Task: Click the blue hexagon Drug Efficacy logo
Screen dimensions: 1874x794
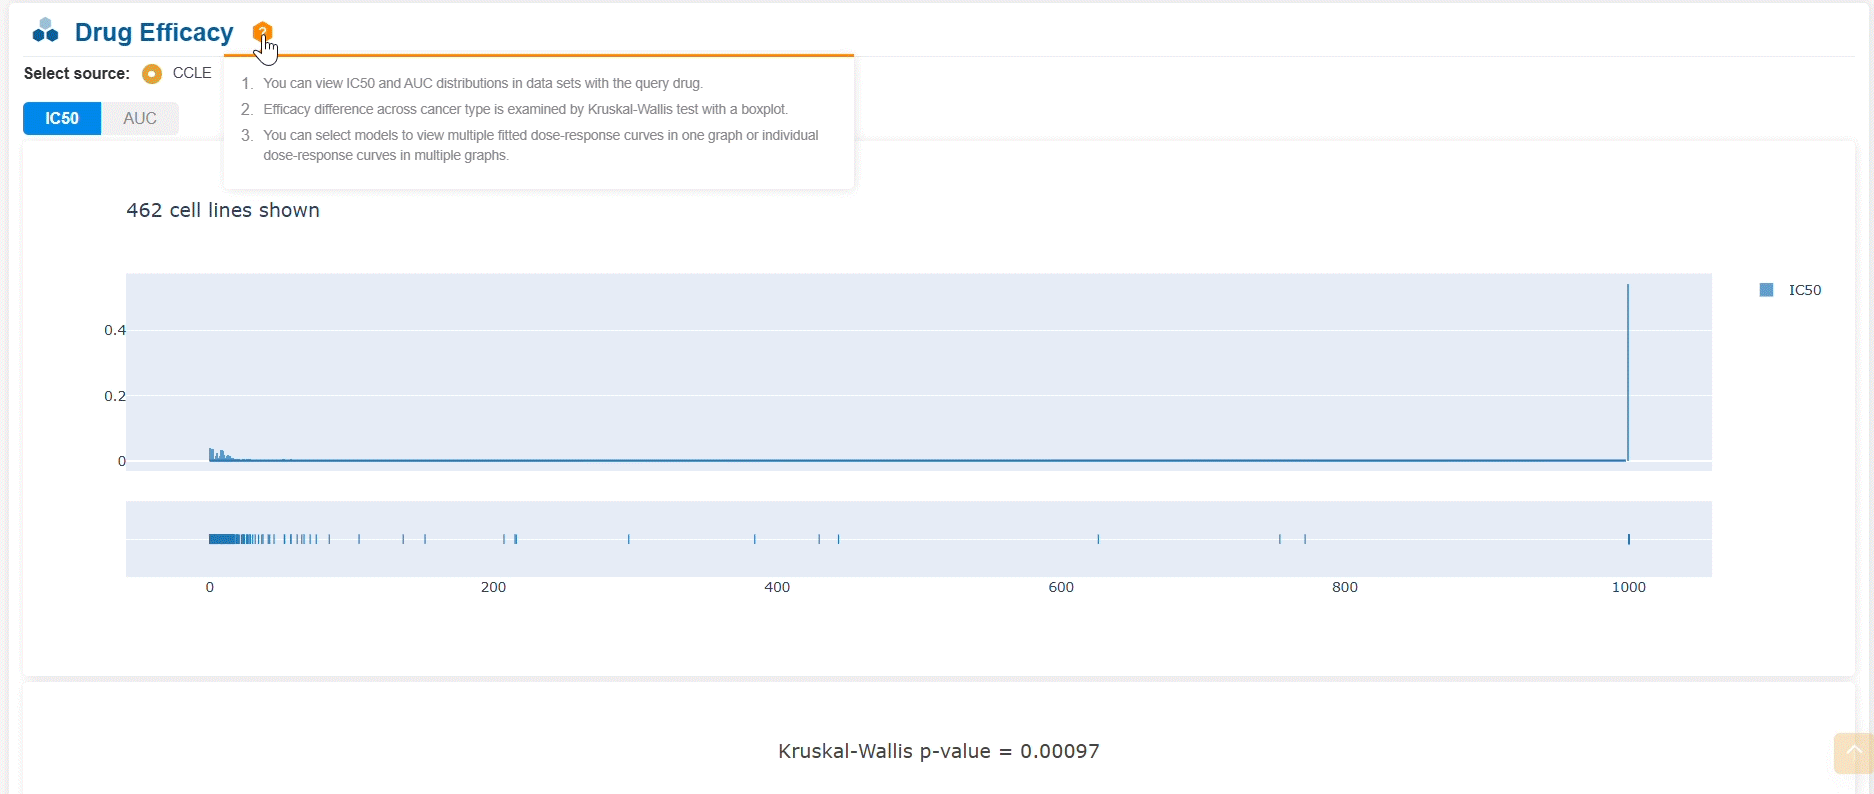Action: coord(45,31)
